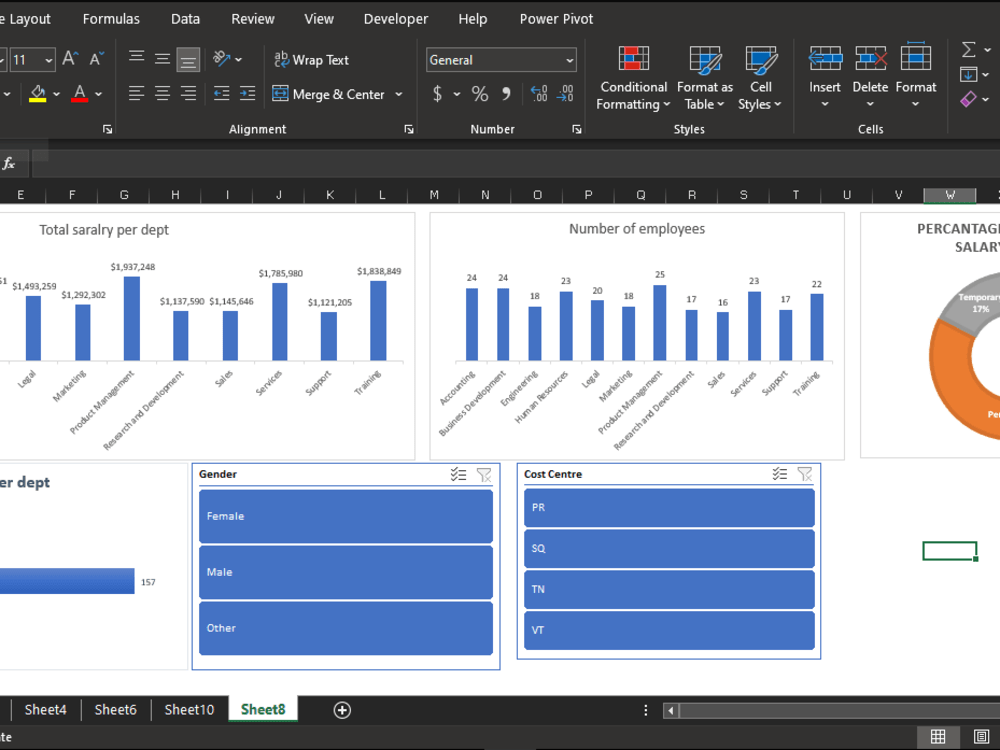The height and width of the screenshot is (750, 1000).
Task: Click the insert function fx icon
Action: [x=9, y=164]
